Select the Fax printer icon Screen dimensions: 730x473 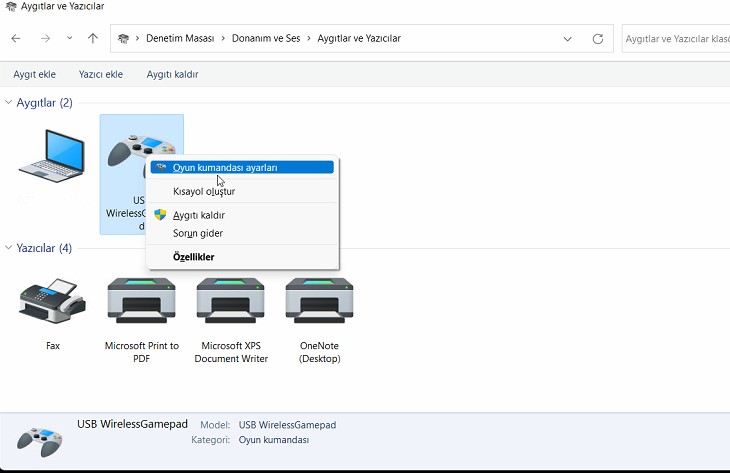pos(52,301)
